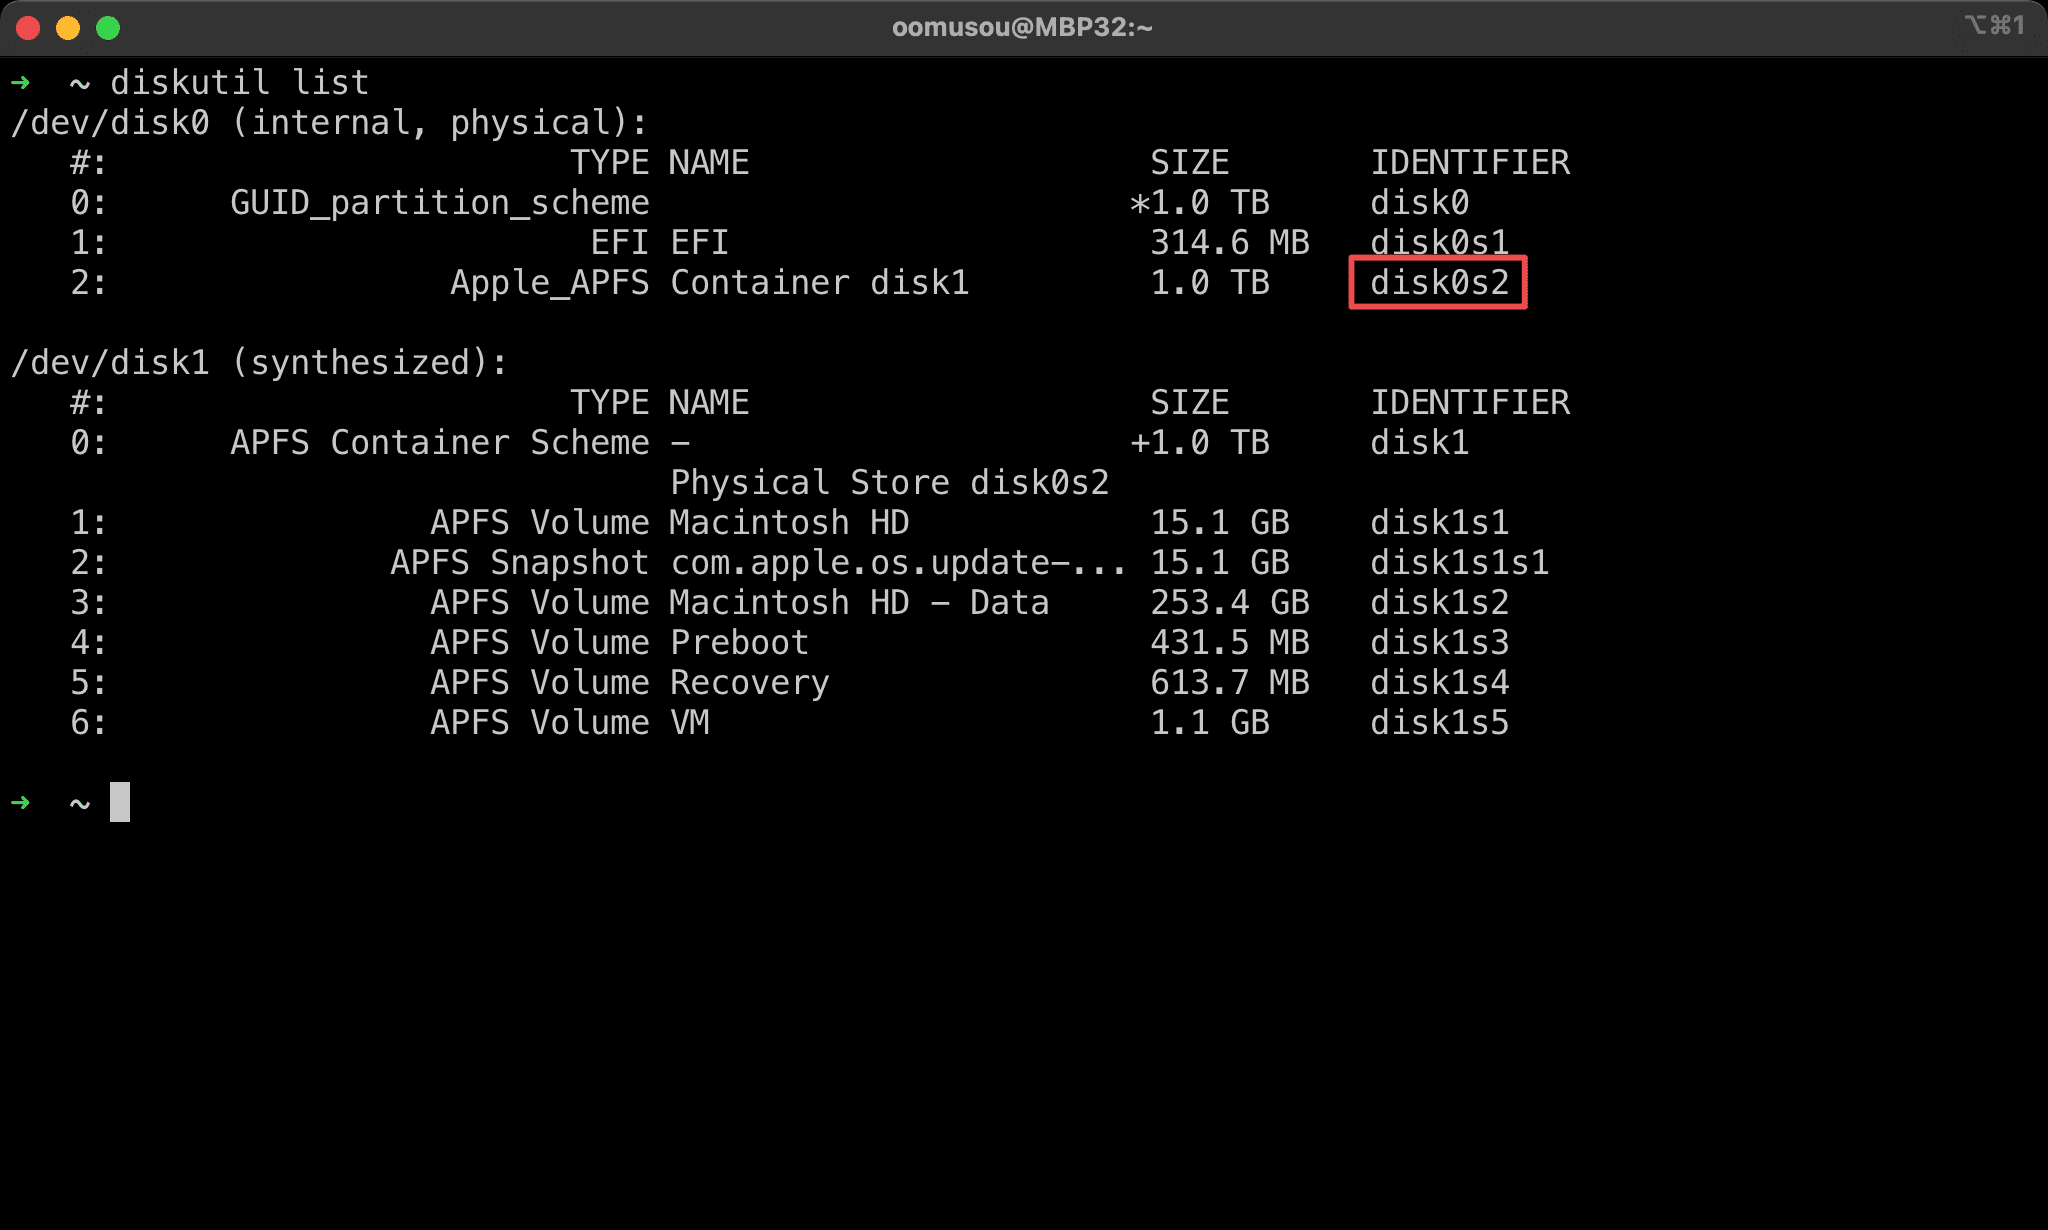Close the terminal window with red button
The width and height of the screenshot is (2048, 1230).
point(28,28)
